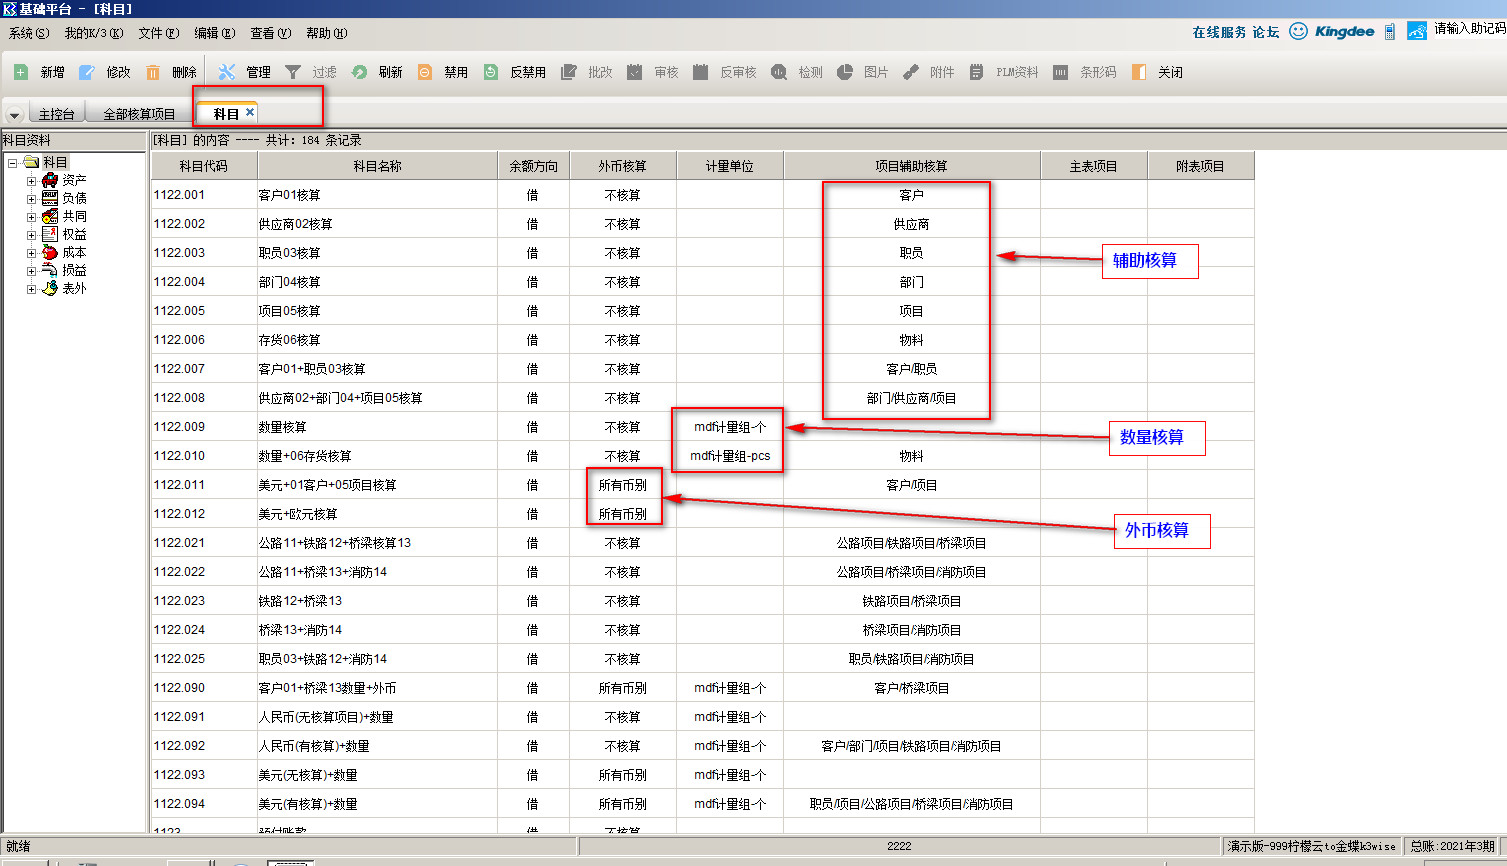The width and height of the screenshot is (1507, 866).
Task: Click the 删除 (Delete) trash icon
Action: [x=153, y=72]
